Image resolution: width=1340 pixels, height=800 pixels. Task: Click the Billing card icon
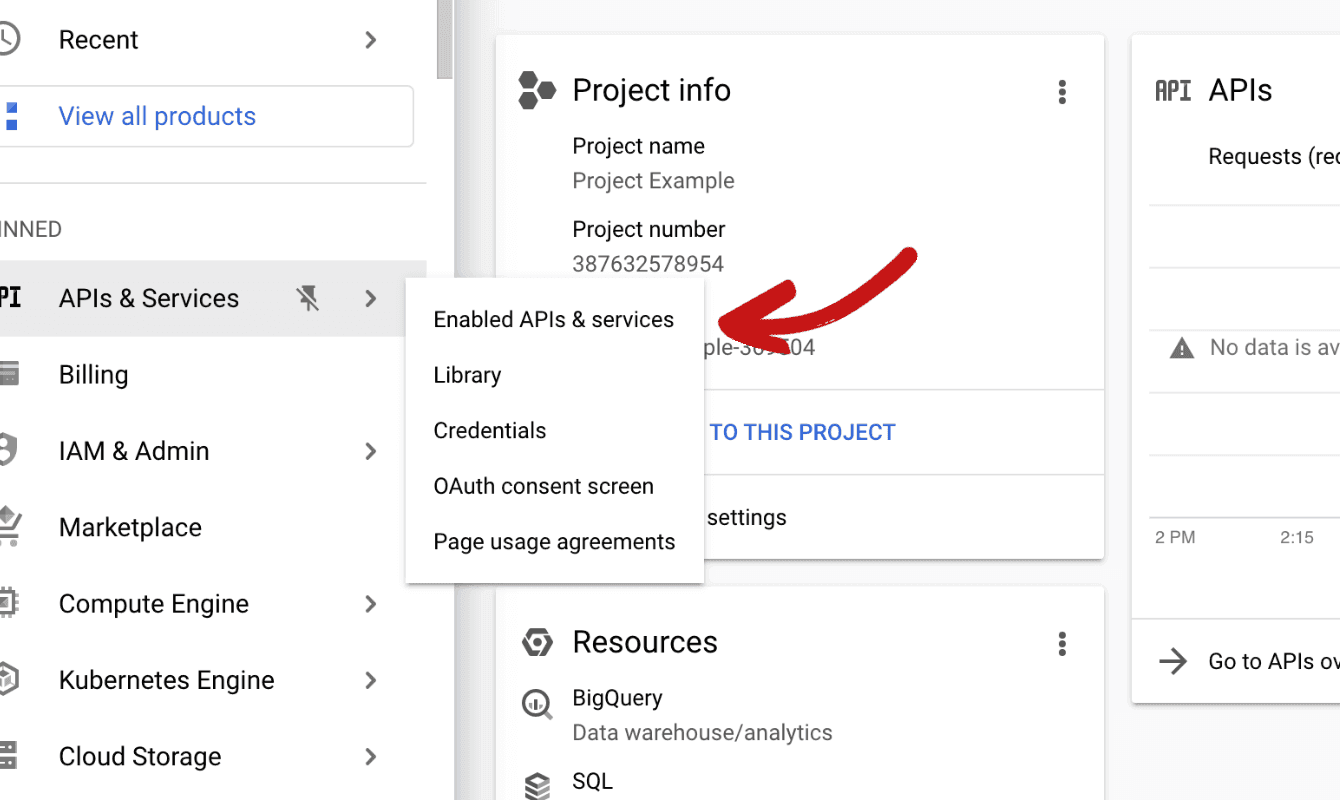9,375
